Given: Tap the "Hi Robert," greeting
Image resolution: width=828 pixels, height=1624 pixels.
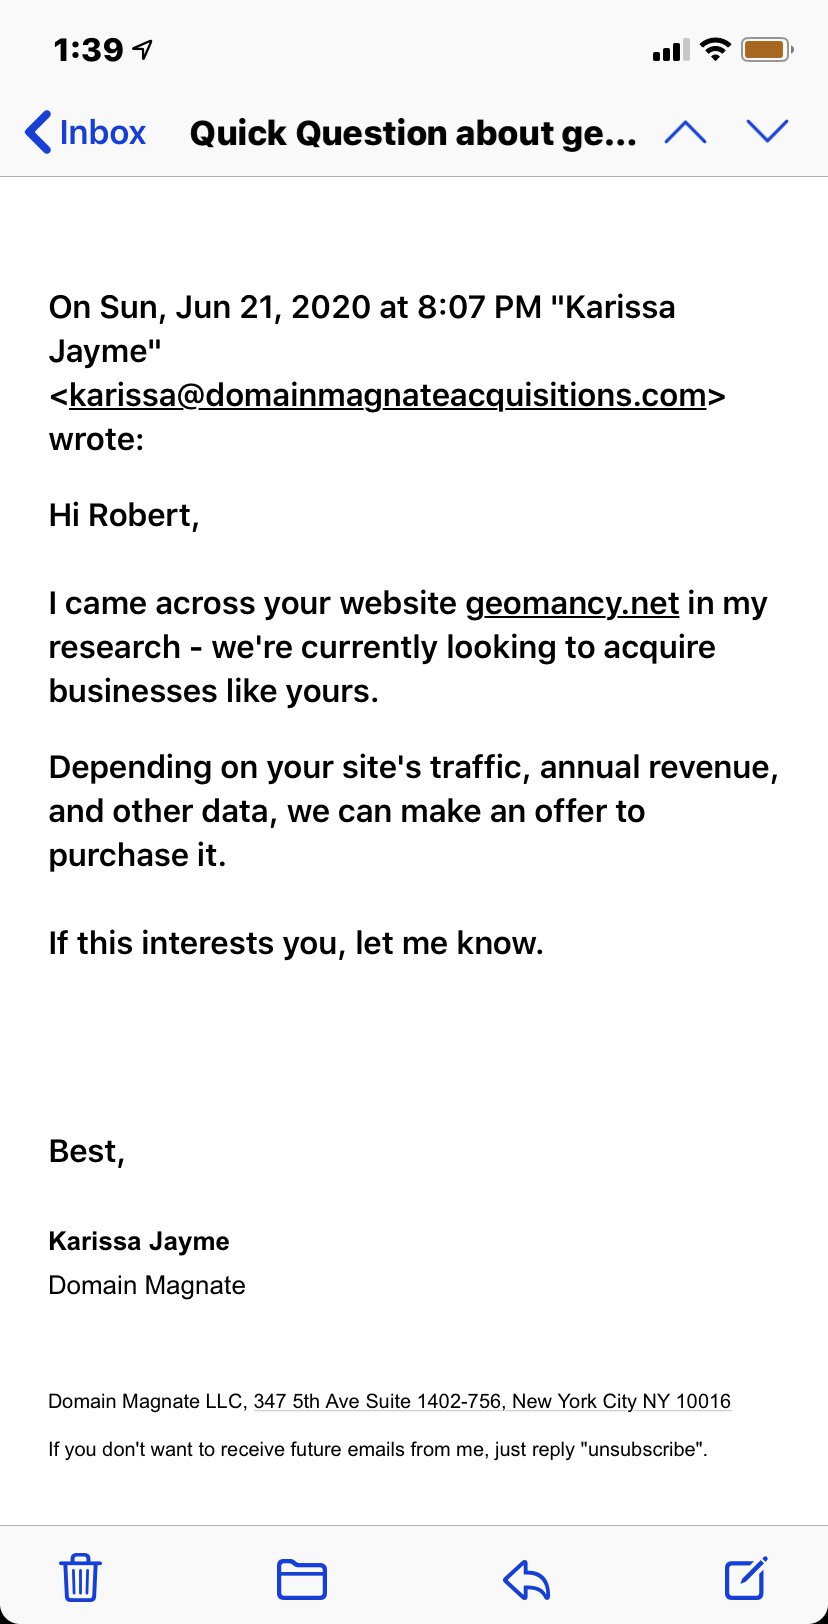Looking at the screenshot, I should pyautogui.click(x=124, y=515).
